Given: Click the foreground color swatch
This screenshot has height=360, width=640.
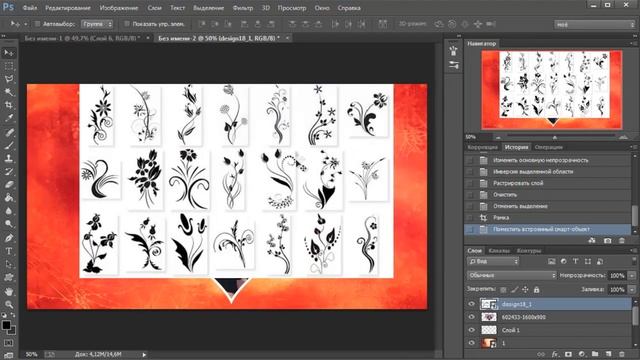Looking at the screenshot, I should [x=6, y=325].
